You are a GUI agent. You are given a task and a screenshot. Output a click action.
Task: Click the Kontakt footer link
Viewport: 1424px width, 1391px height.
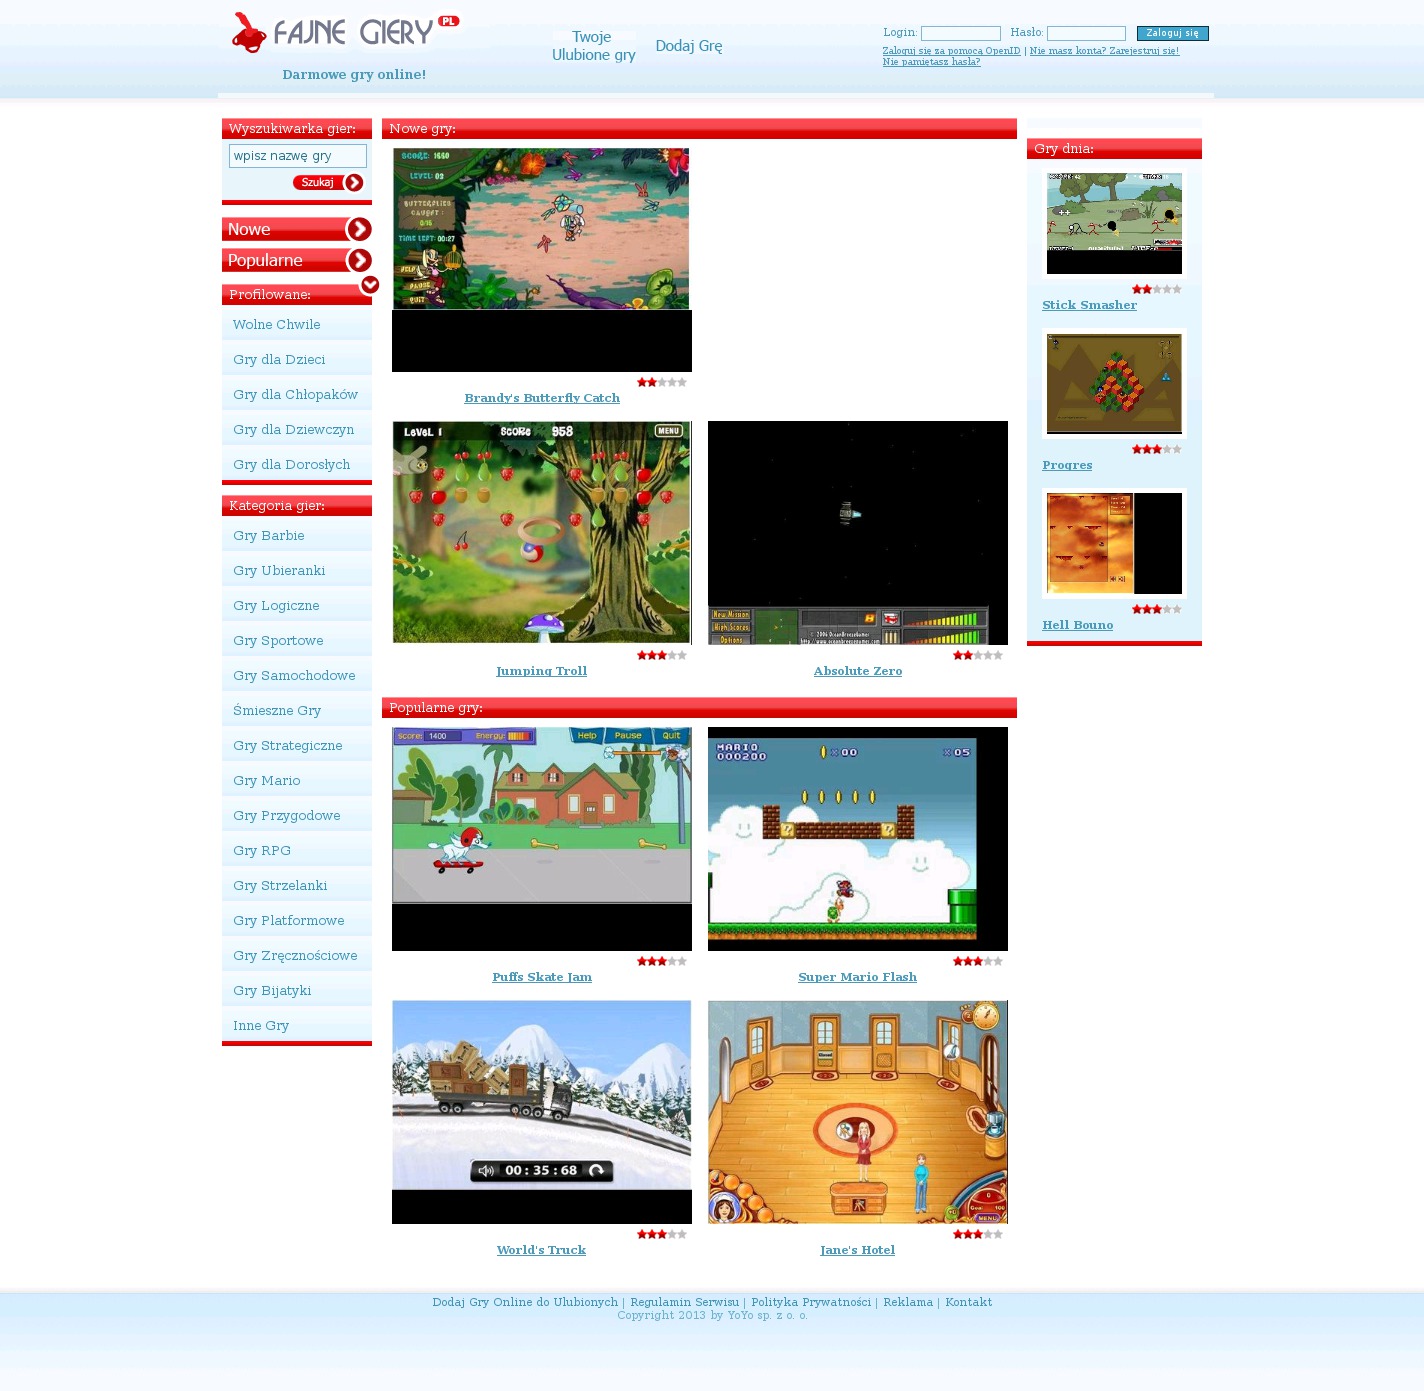pyautogui.click(x=968, y=1303)
